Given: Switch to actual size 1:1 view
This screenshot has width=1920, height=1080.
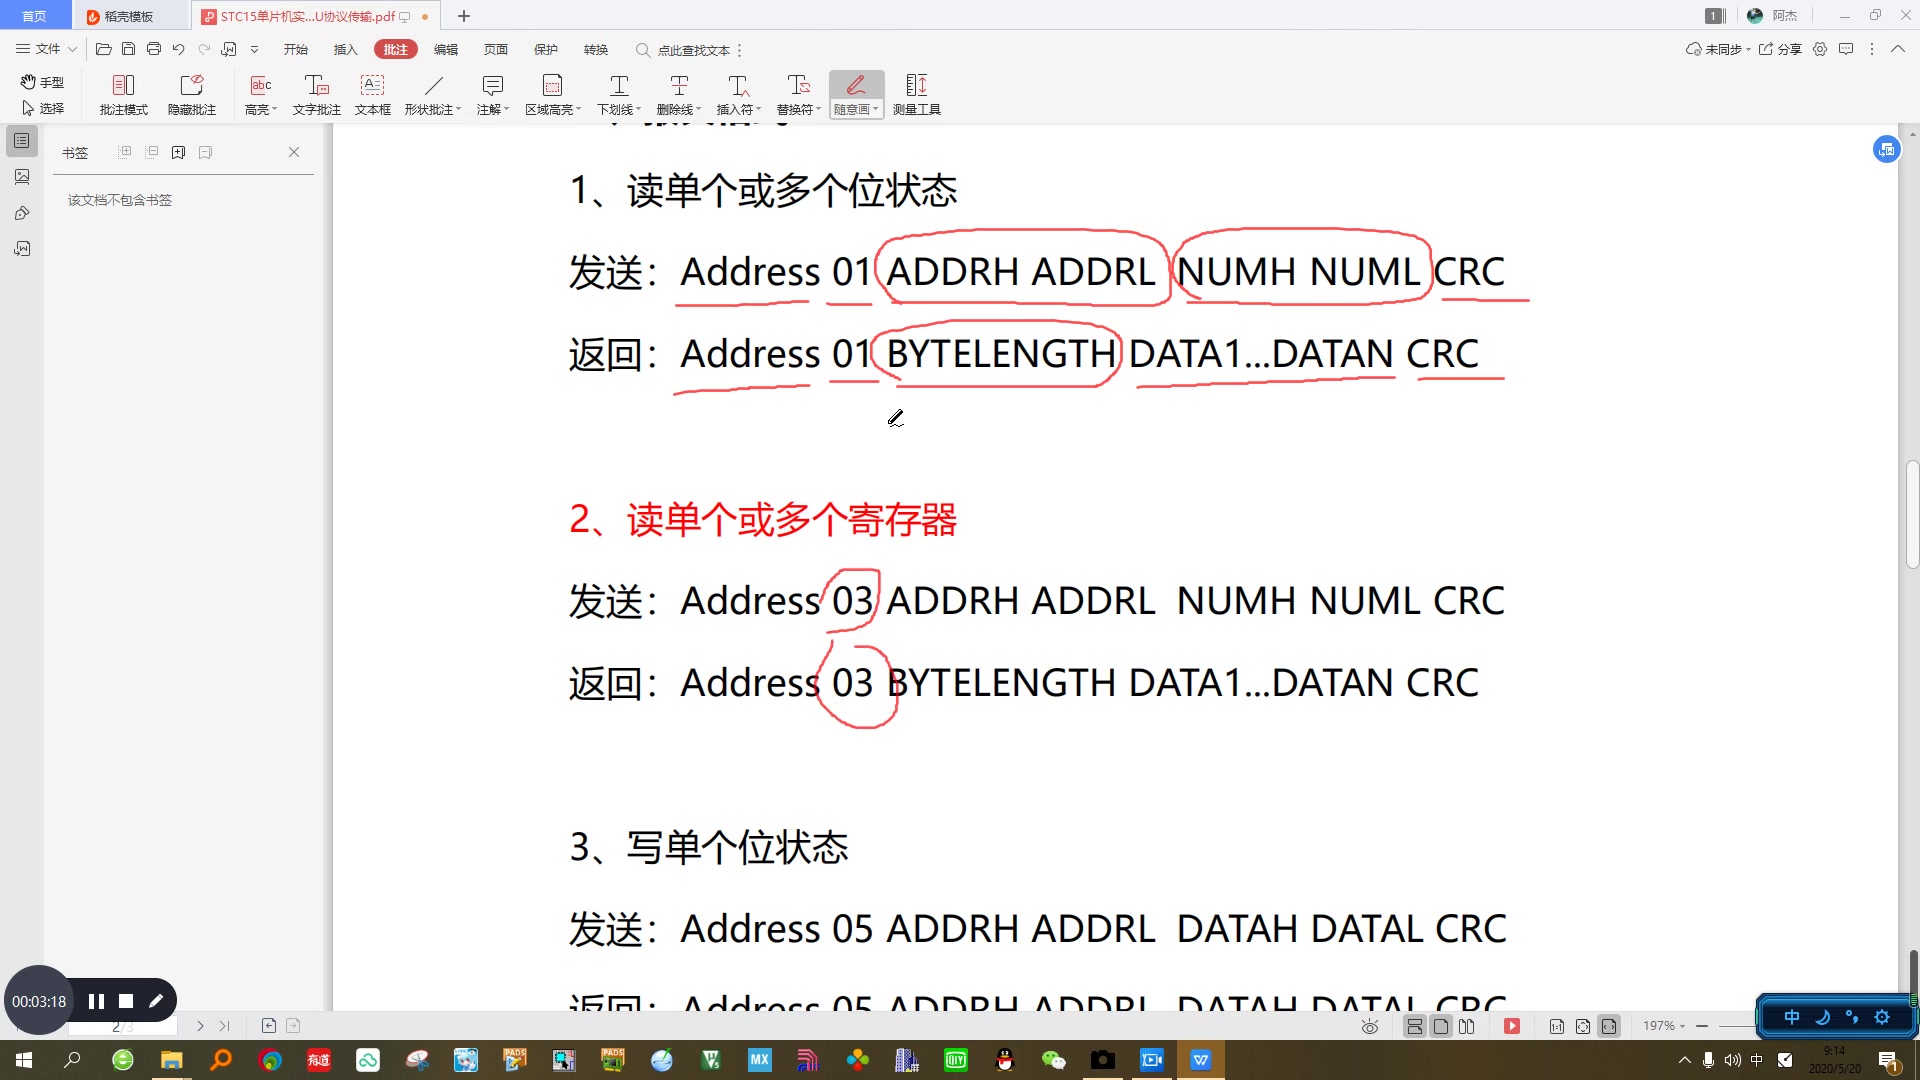Looking at the screenshot, I should tap(1557, 1025).
